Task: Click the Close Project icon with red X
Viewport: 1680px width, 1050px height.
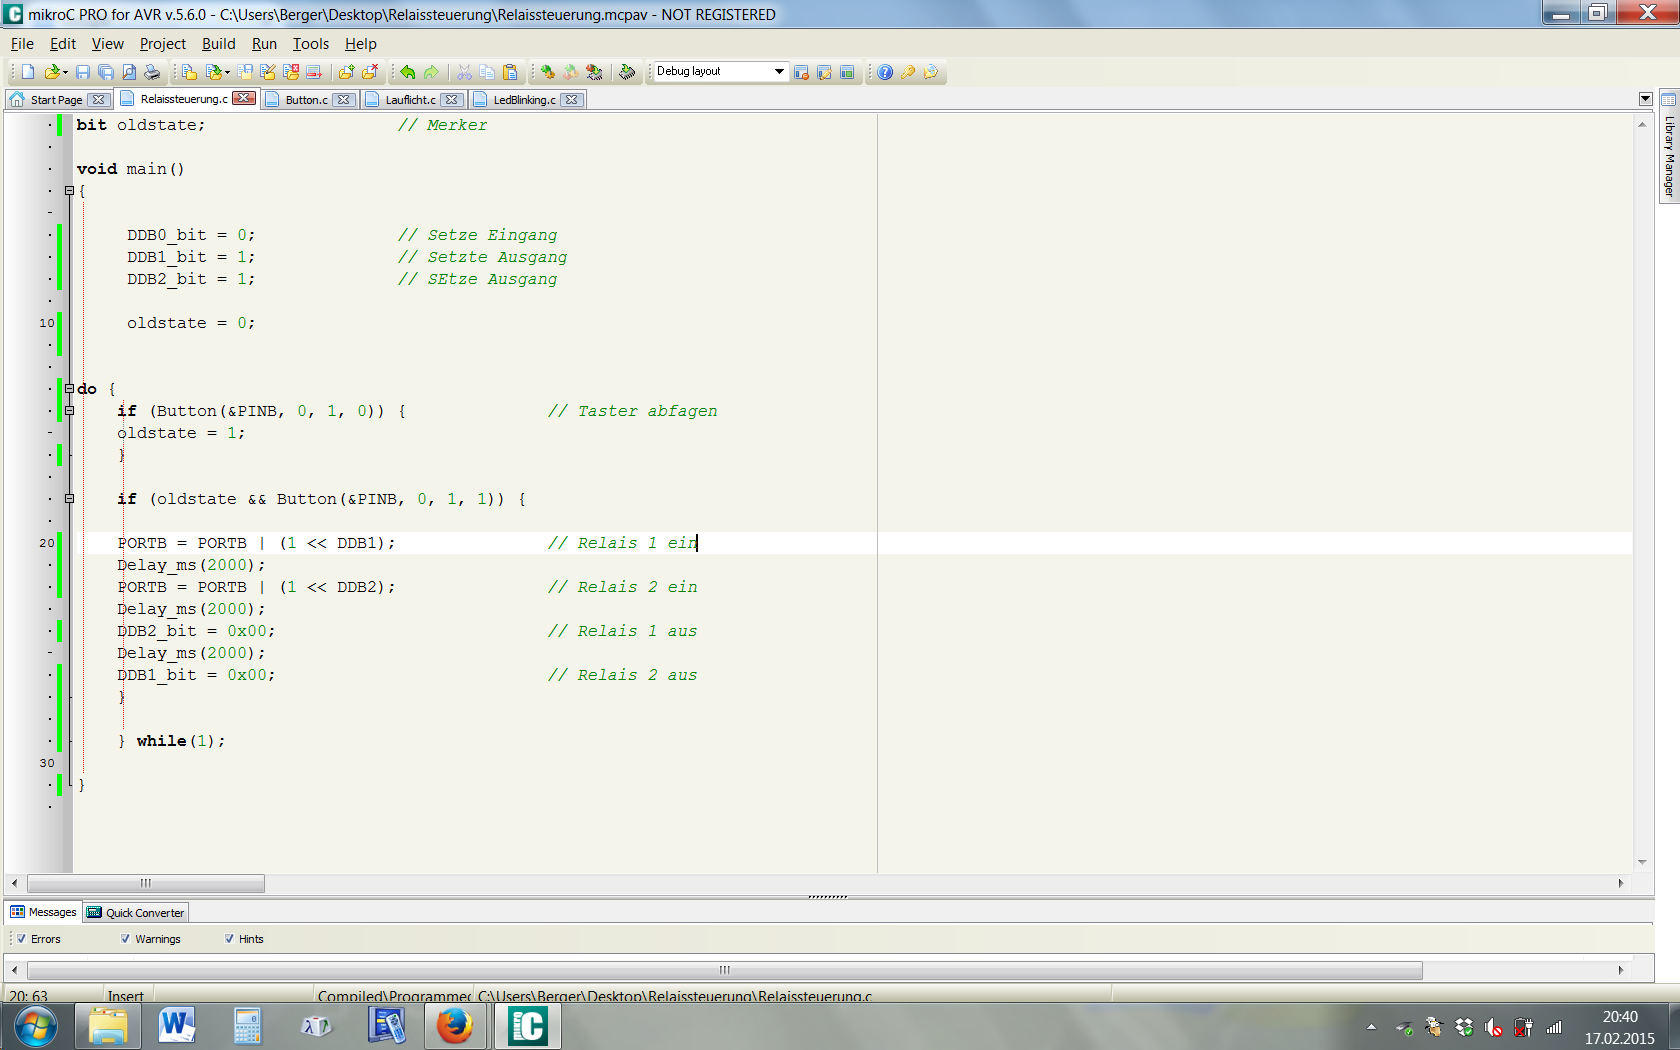Action: pos(291,72)
